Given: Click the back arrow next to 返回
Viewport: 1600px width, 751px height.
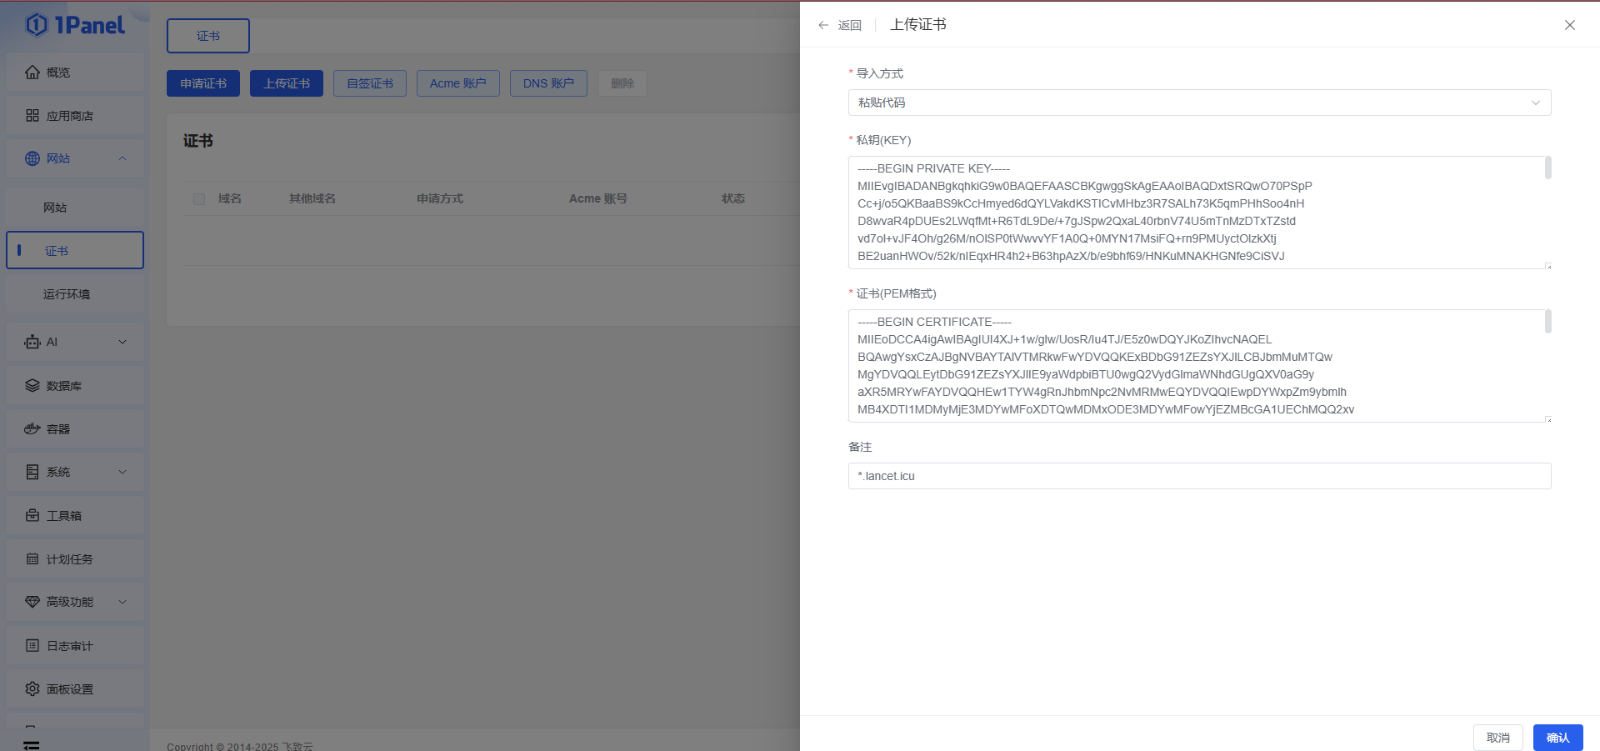Looking at the screenshot, I should click(x=823, y=25).
